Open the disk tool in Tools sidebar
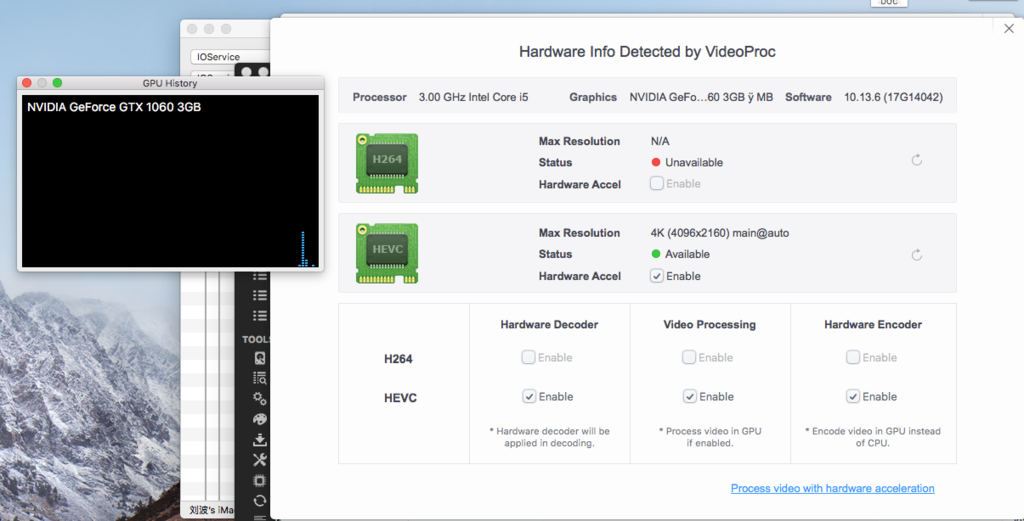 click(260, 358)
